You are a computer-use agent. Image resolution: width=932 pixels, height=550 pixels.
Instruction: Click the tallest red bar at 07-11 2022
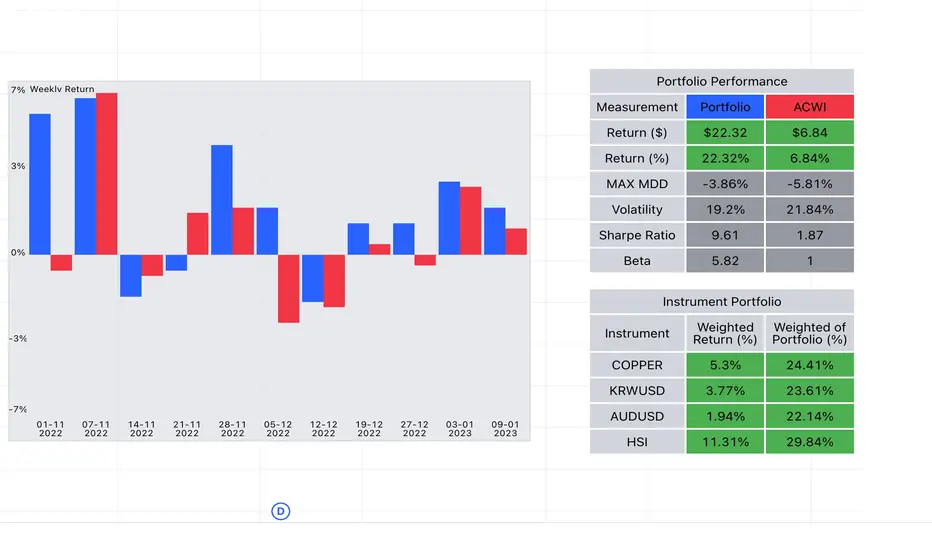pos(106,174)
